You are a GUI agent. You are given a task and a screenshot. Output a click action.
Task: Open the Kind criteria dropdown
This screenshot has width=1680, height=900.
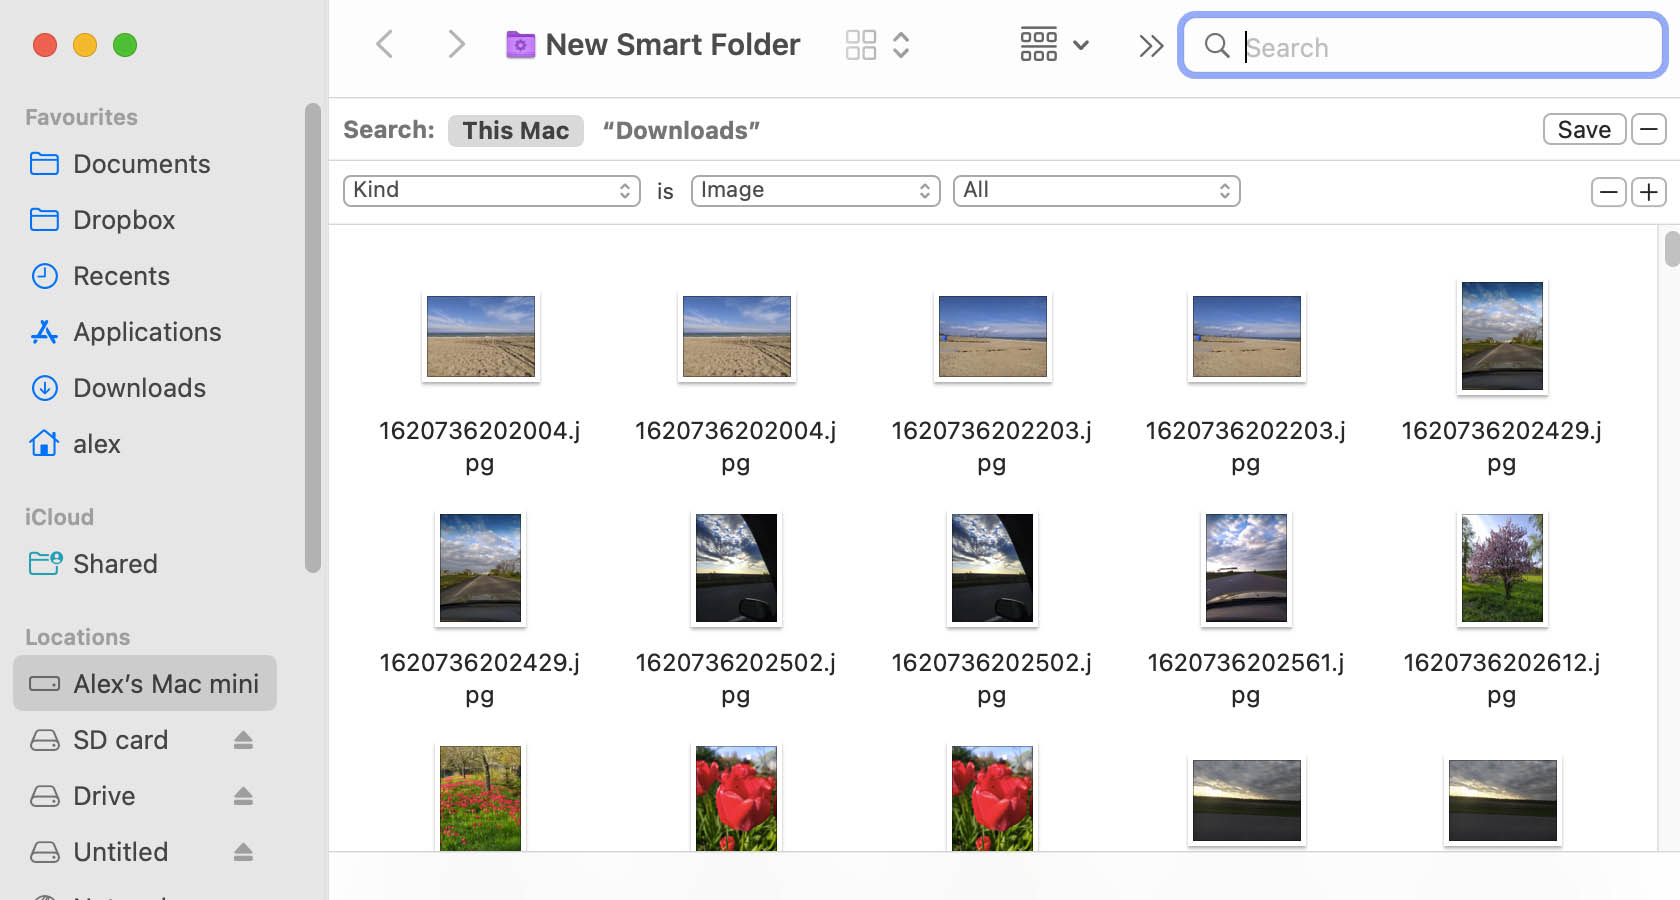(491, 190)
